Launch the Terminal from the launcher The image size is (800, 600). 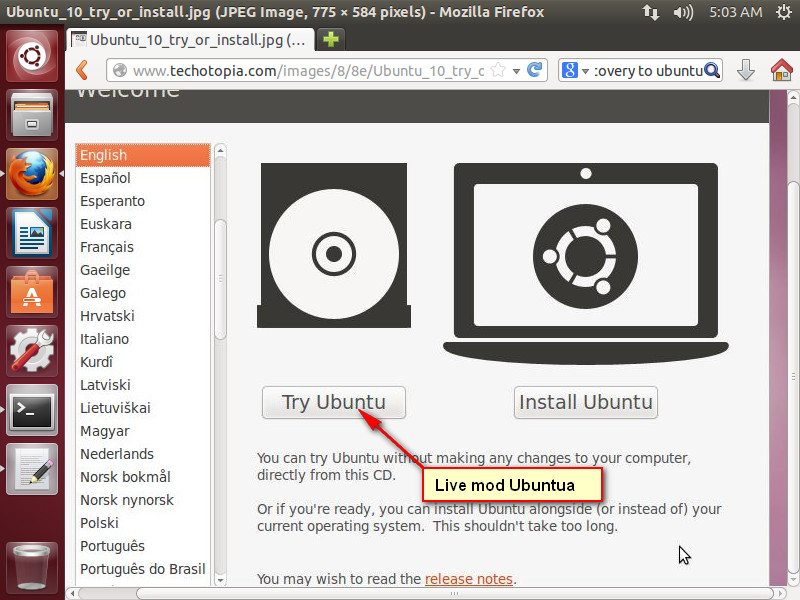point(32,410)
